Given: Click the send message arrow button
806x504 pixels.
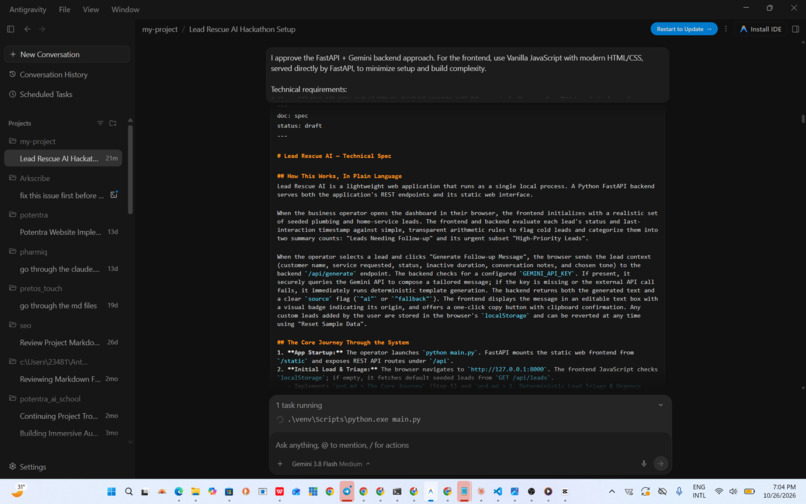Looking at the screenshot, I should coord(661,463).
